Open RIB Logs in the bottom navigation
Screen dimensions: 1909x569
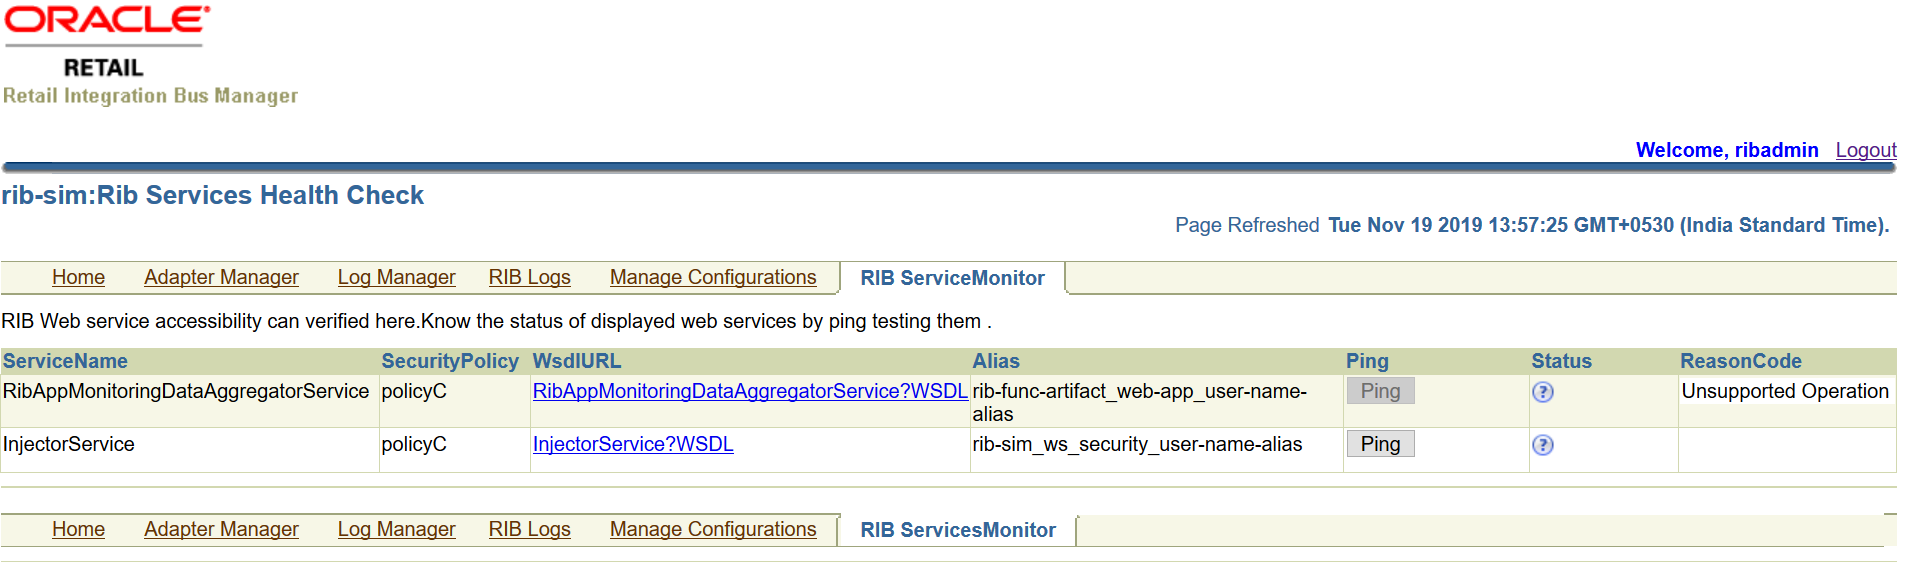pyautogui.click(x=529, y=529)
